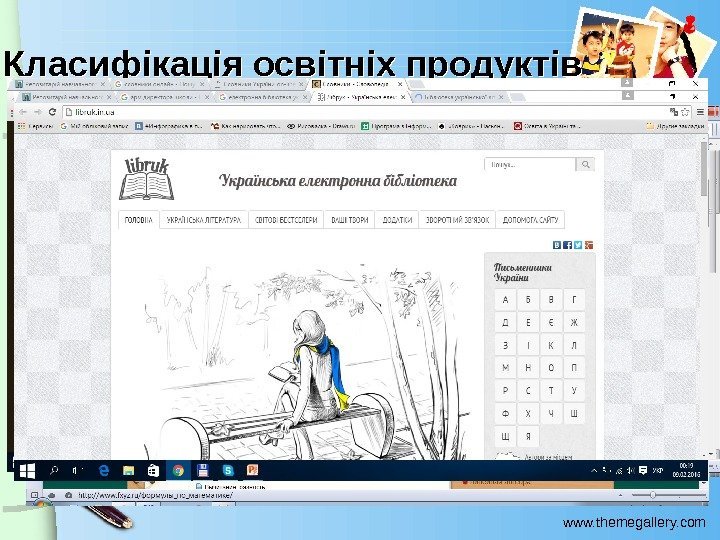This screenshot has height=540, width=720.
Task: Click the zoom slider in the bottom window
Action: click(x=652, y=495)
